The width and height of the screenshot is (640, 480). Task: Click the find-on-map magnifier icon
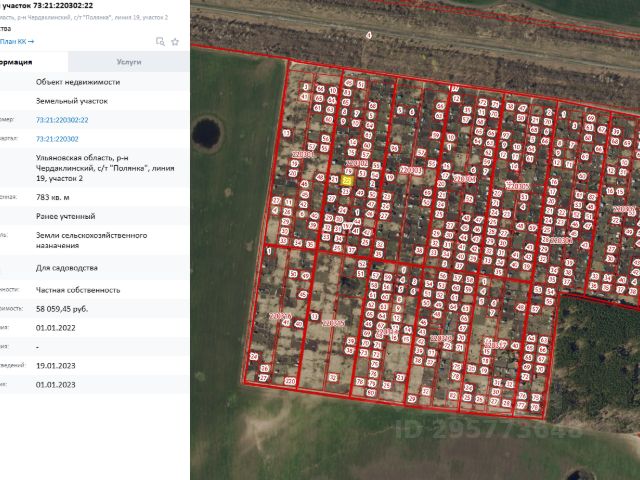tap(160, 42)
